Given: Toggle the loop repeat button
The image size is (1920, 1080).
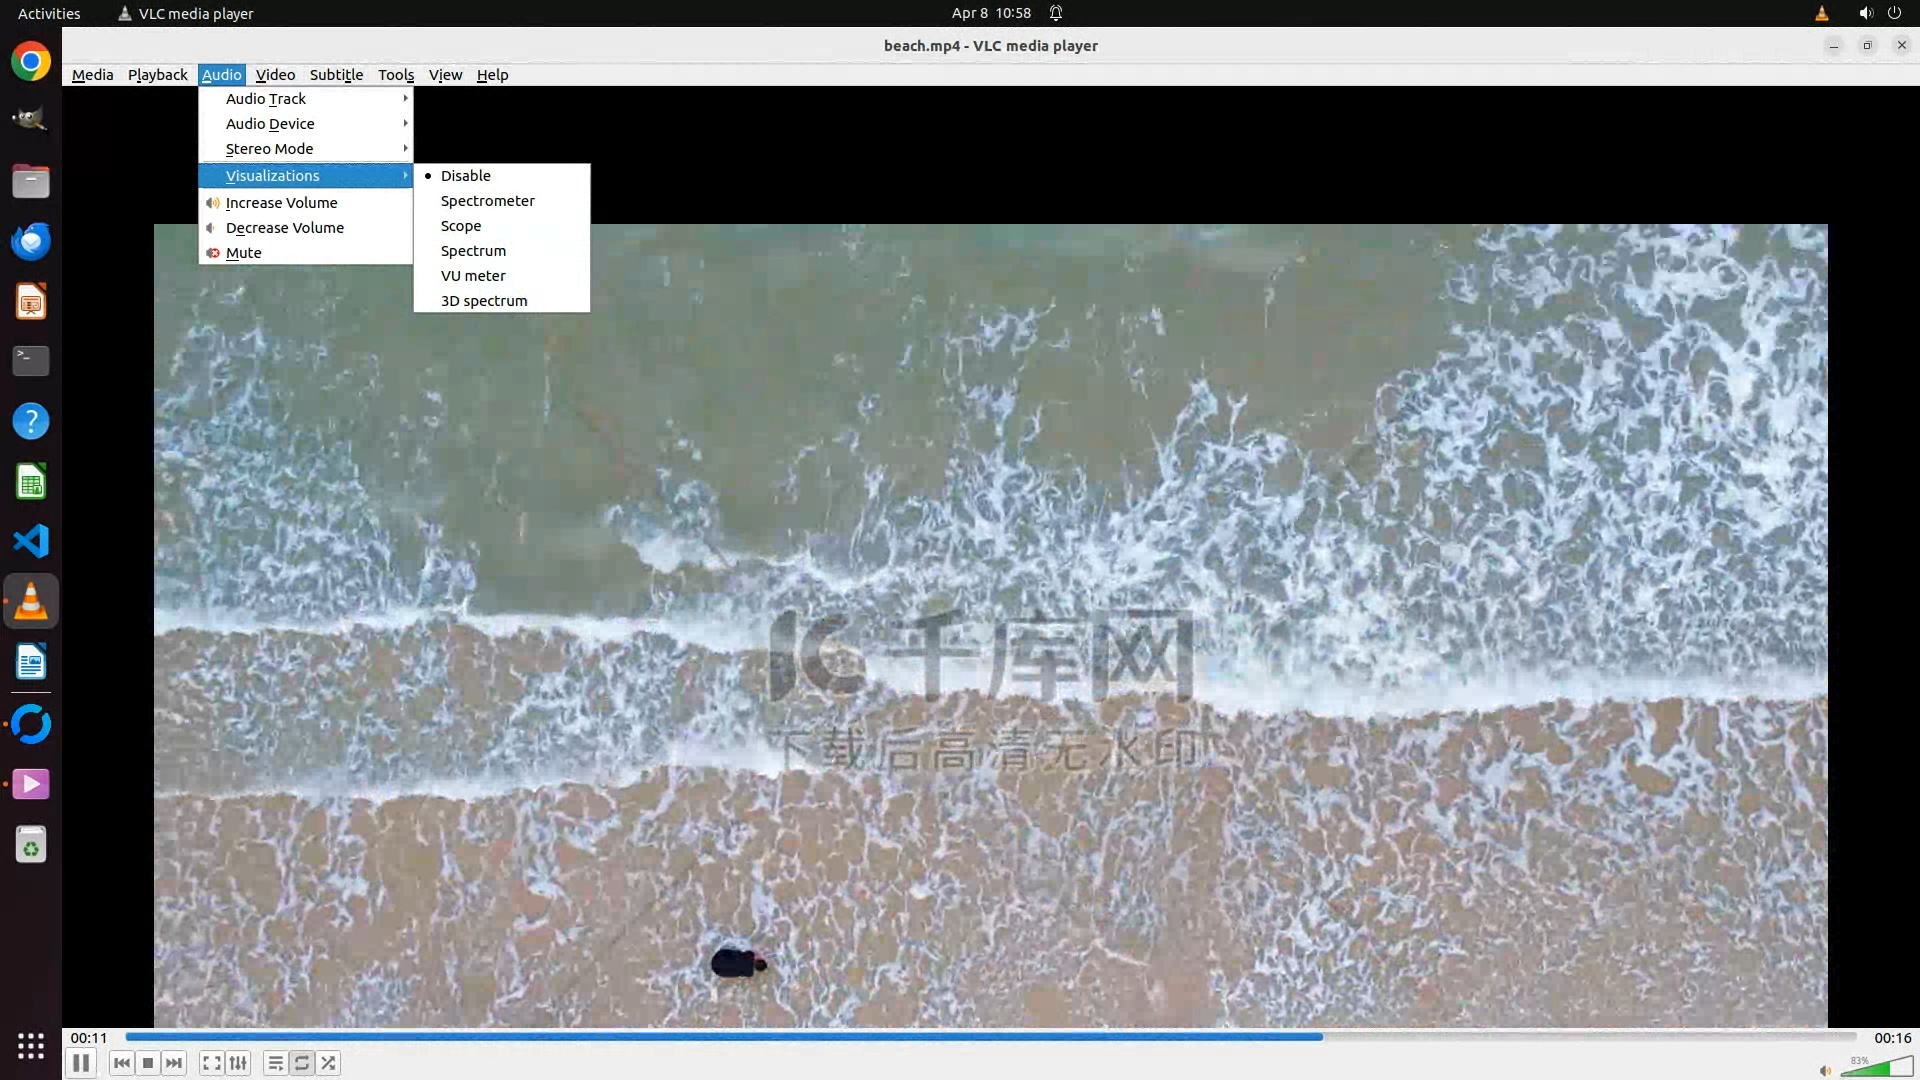Looking at the screenshot, I should [302, 1063].
